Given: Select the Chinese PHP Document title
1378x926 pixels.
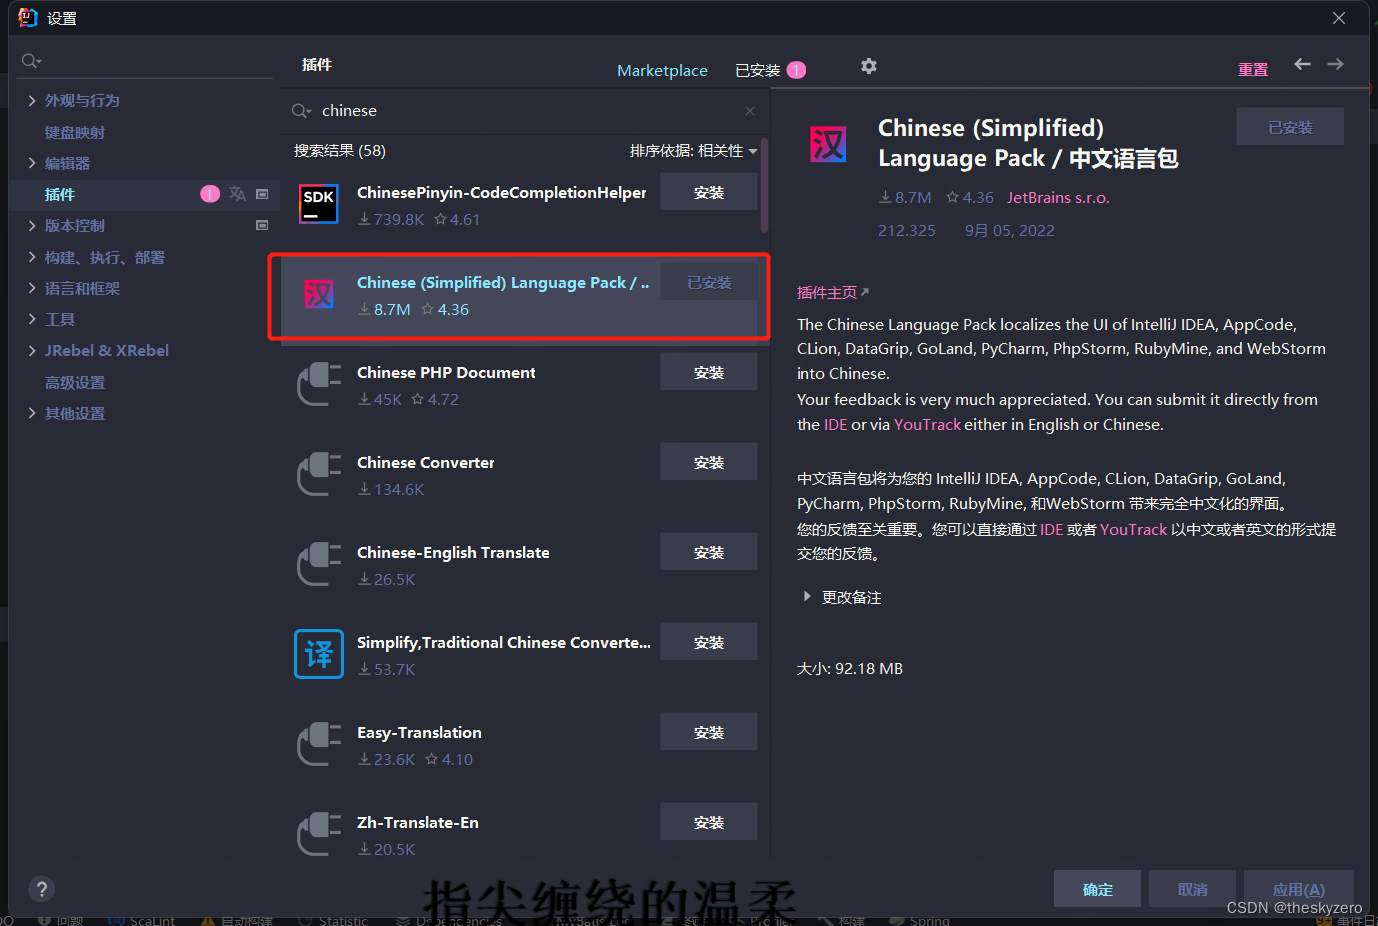Looking at the screenshot, I should tap(446, 372).
